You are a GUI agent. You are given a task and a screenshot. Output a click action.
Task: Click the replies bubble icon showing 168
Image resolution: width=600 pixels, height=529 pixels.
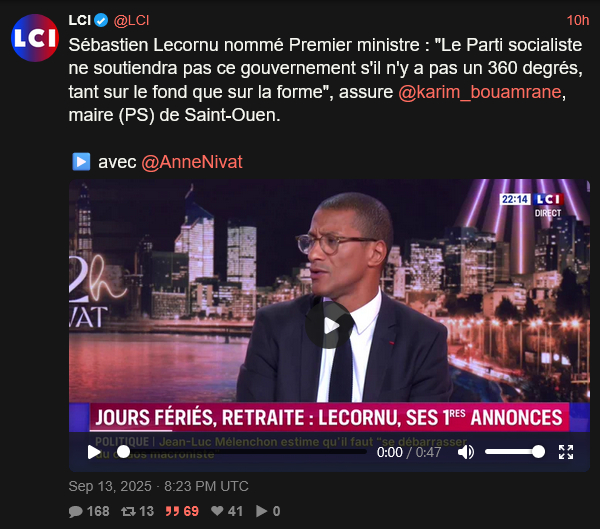click(75, 511)
